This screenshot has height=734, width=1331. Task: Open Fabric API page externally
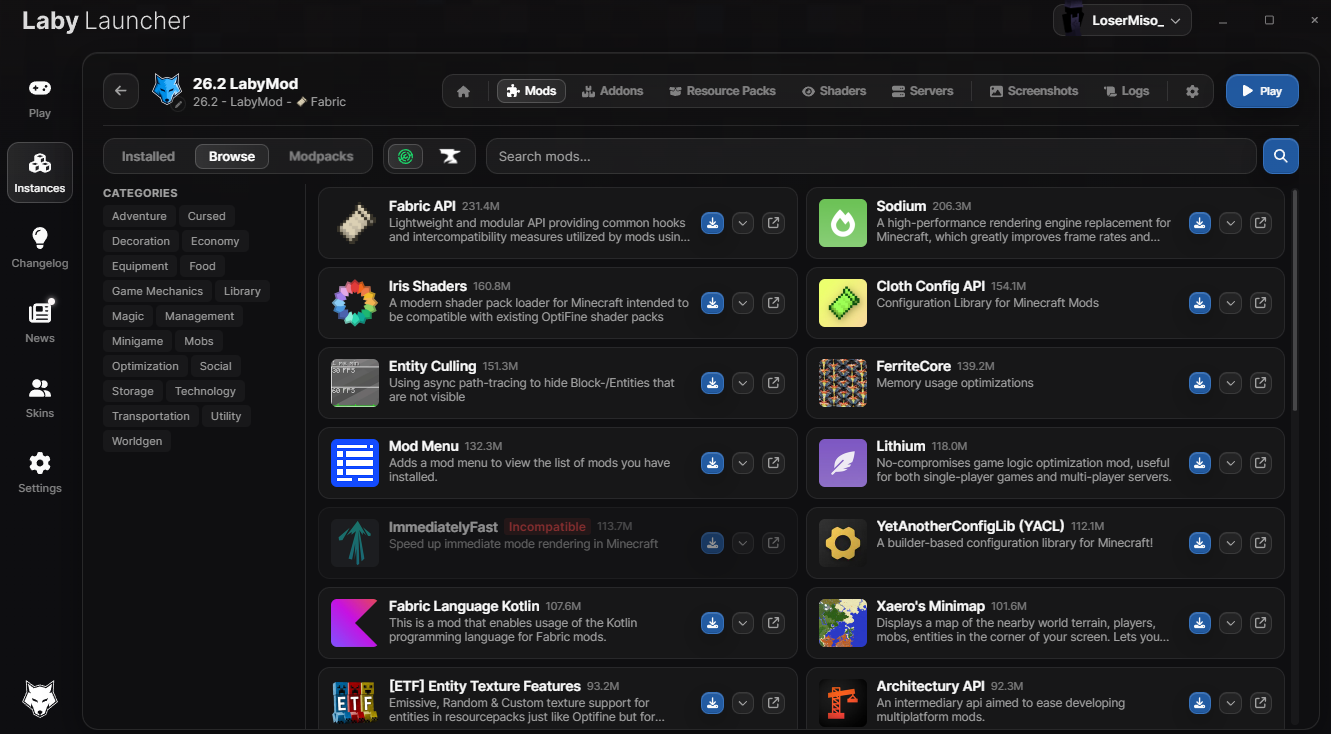point(773,223)
